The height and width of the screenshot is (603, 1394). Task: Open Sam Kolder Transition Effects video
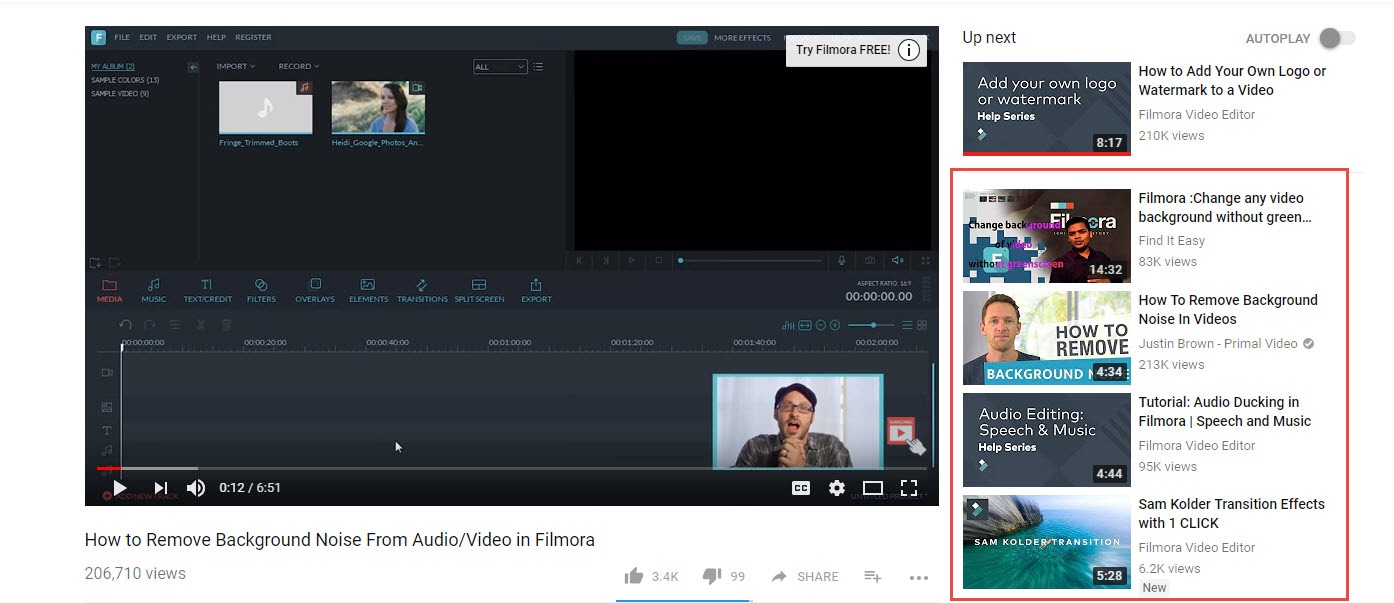[x=1231, y=513]
